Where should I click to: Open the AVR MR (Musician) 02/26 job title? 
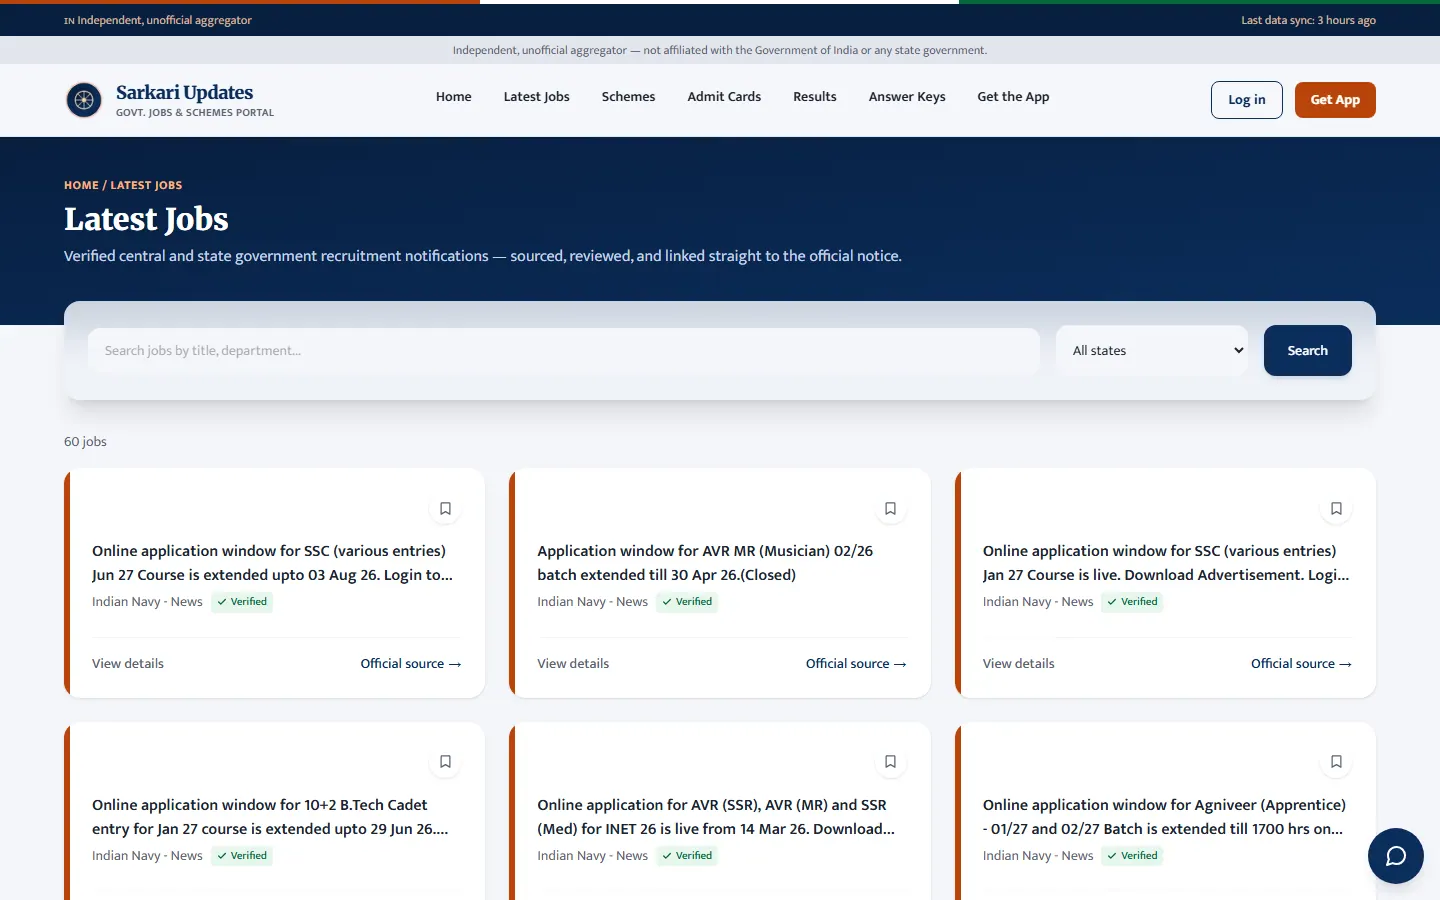coord(705,563)
